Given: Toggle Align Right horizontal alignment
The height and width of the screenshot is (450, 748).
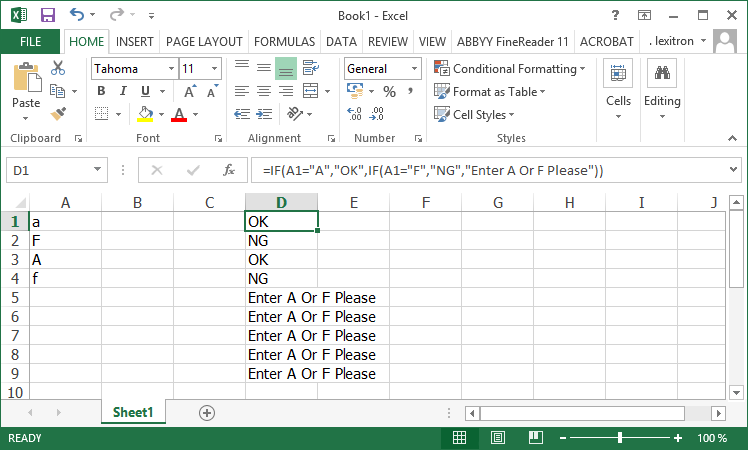Looking at the screenshot, I should 286,91.
